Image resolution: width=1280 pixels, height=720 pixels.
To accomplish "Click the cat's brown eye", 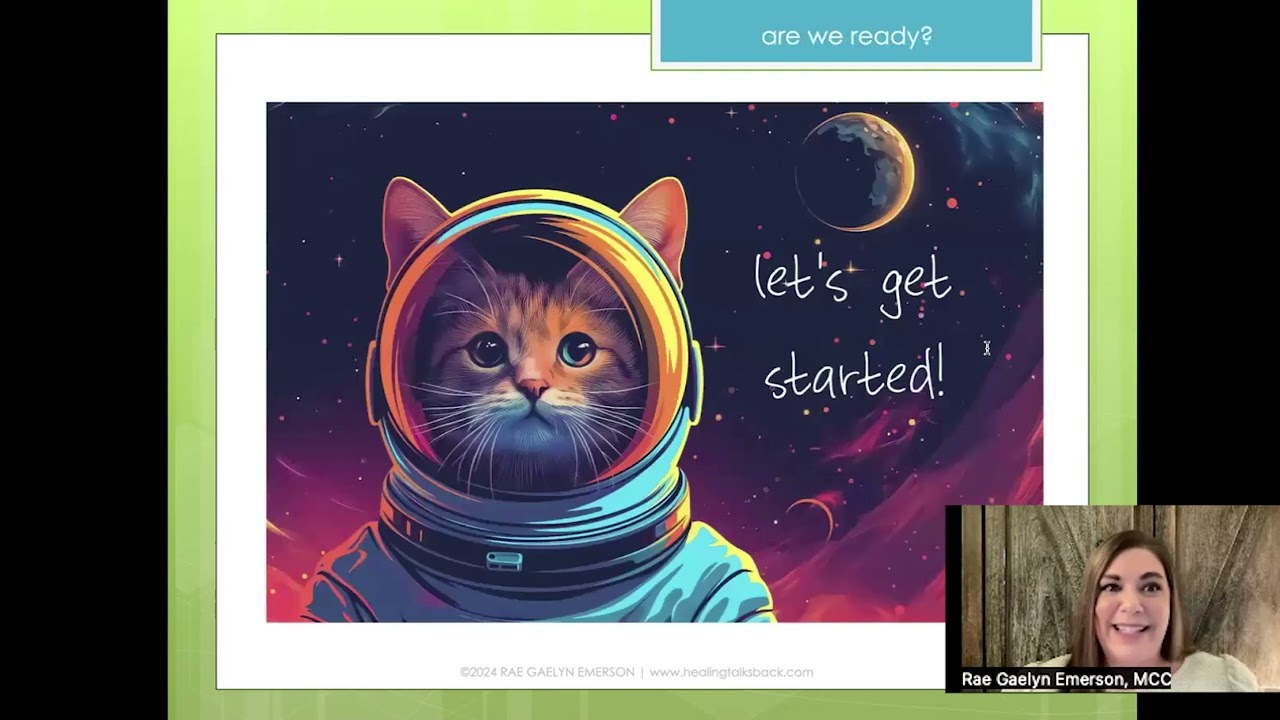I will (x=488, y=349).
